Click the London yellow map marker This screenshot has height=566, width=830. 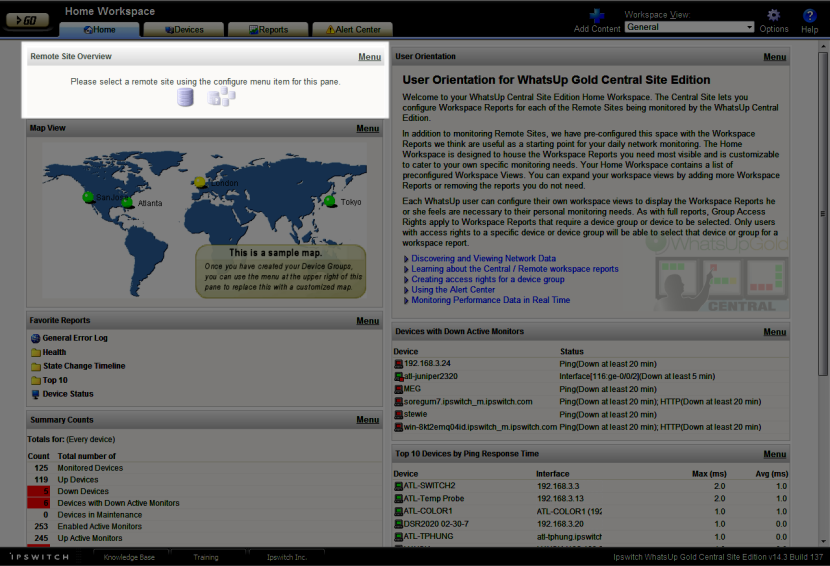tap(200, 182)
